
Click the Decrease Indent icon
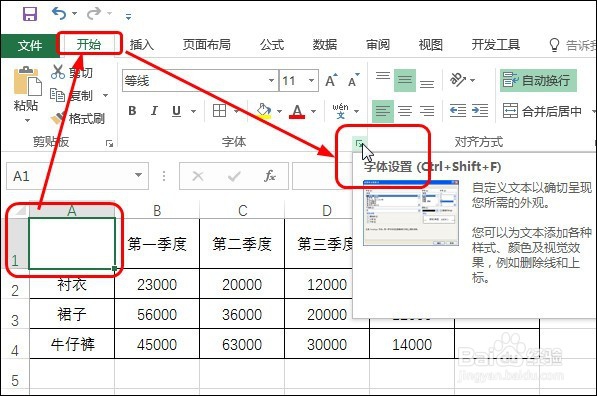[458, 111]
